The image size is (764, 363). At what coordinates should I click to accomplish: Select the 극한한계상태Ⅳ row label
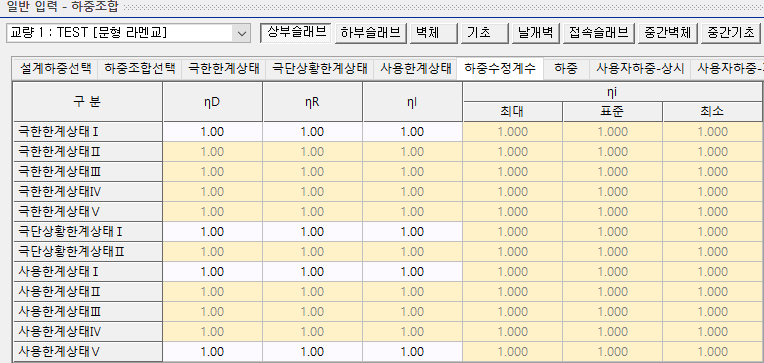coord(88,191)
